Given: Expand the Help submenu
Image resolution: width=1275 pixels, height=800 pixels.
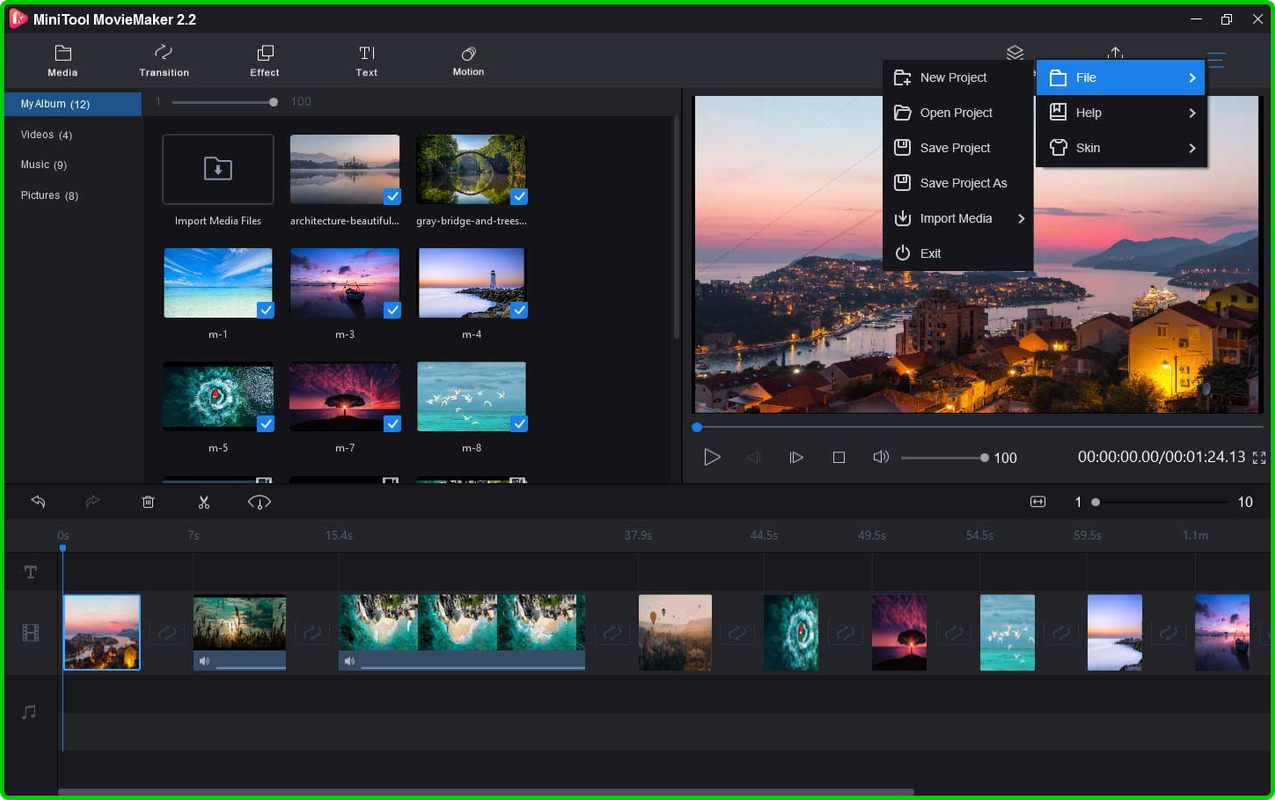Looking at the screenshot, I should 1120,113.
